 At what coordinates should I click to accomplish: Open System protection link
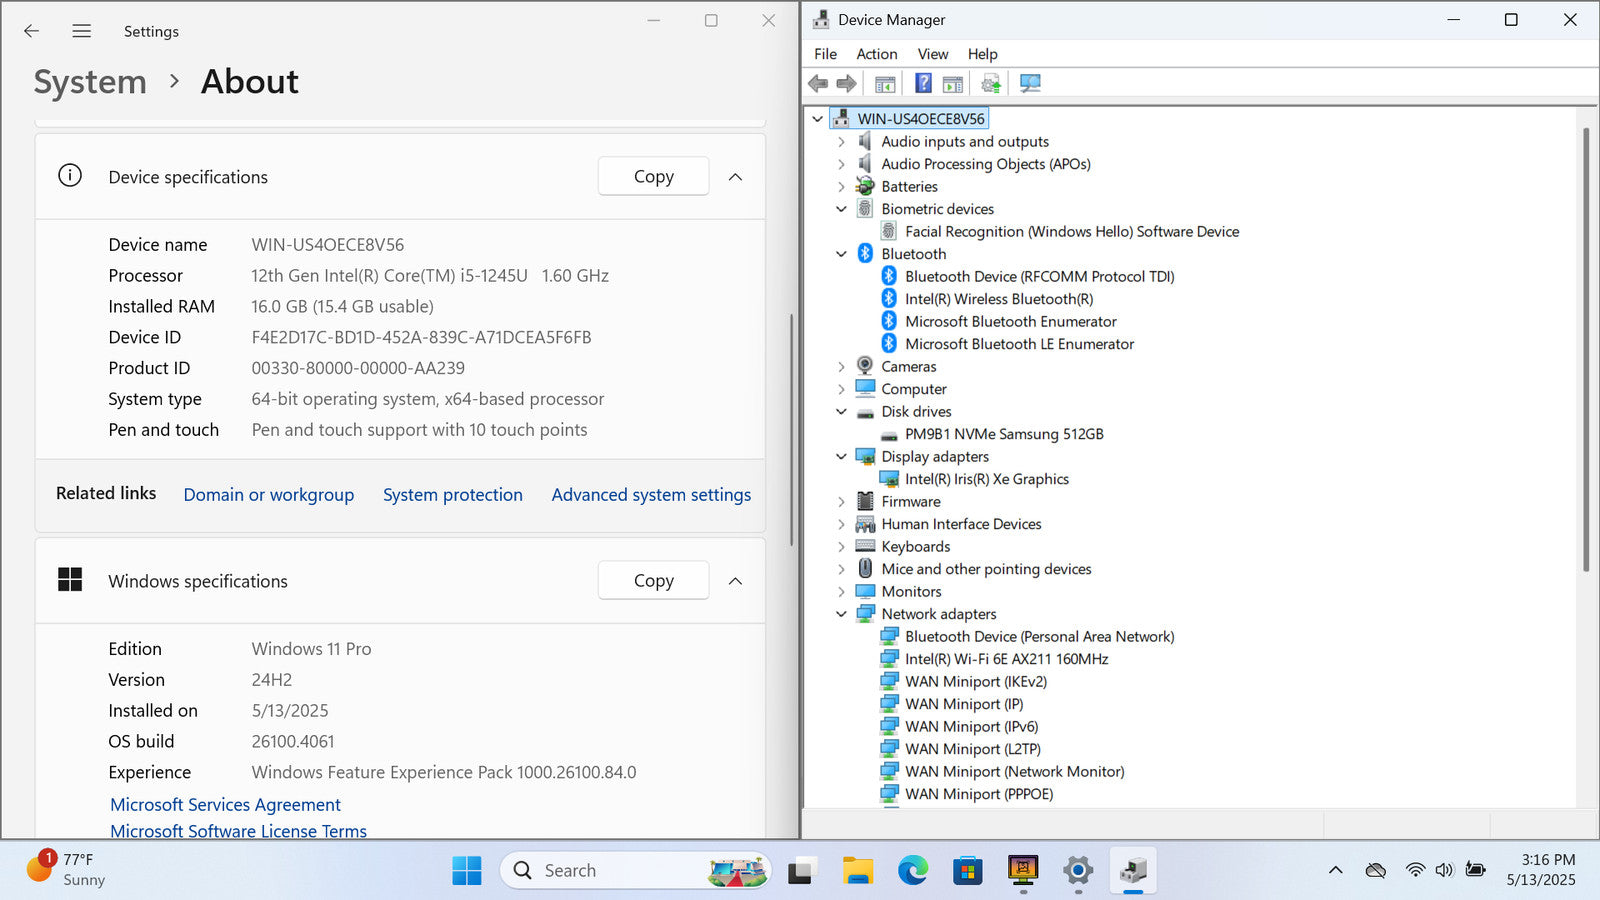452,495
